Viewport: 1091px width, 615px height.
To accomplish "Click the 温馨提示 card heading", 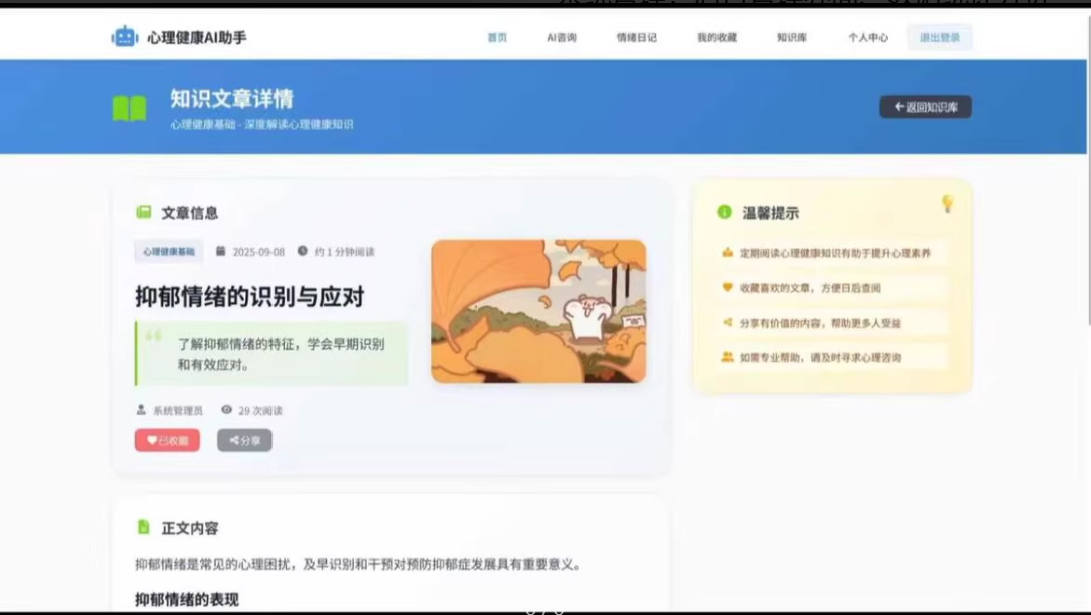I will (770, 213).
